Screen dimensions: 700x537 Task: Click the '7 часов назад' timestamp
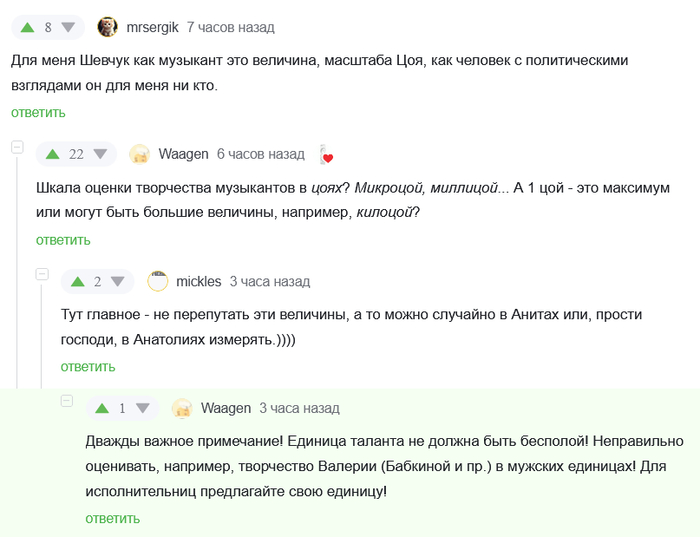pos(230,27)
